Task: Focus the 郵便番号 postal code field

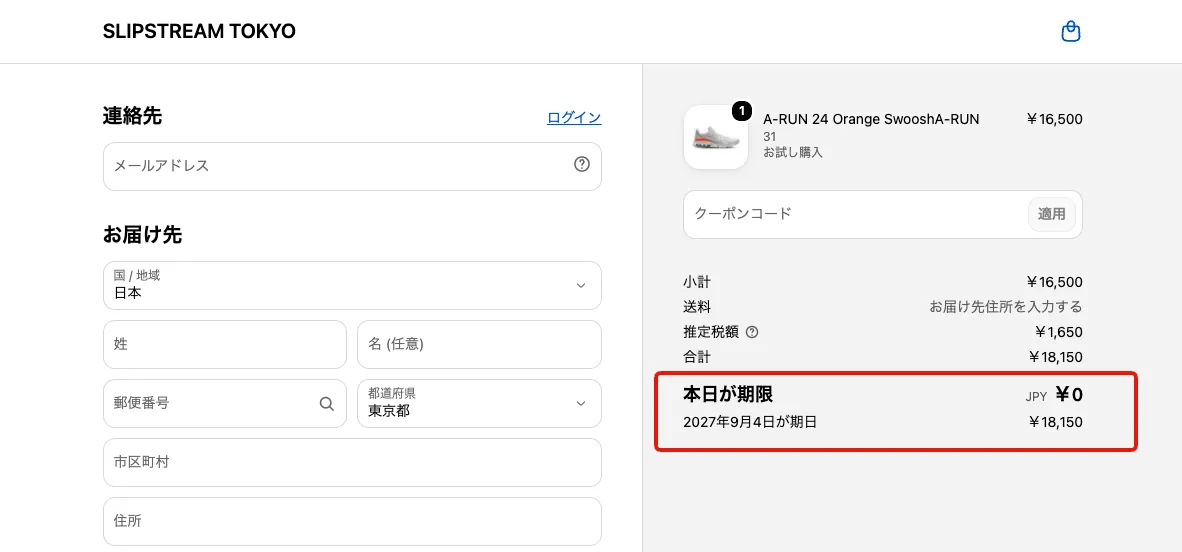Action: [225, 403]
